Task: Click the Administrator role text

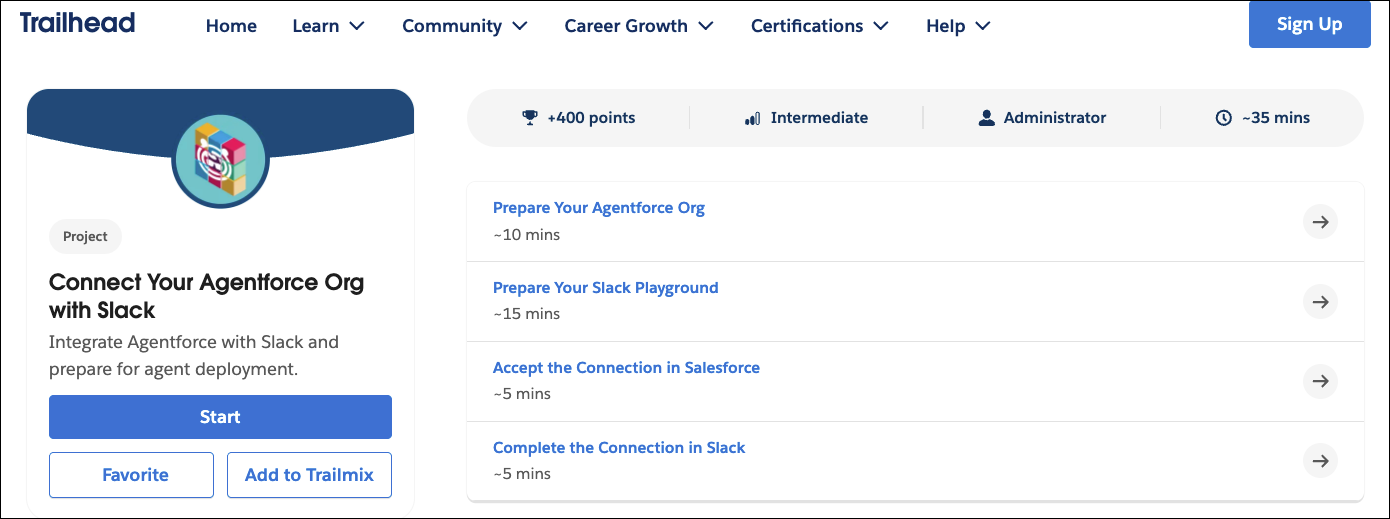Action: (1055, 118)
